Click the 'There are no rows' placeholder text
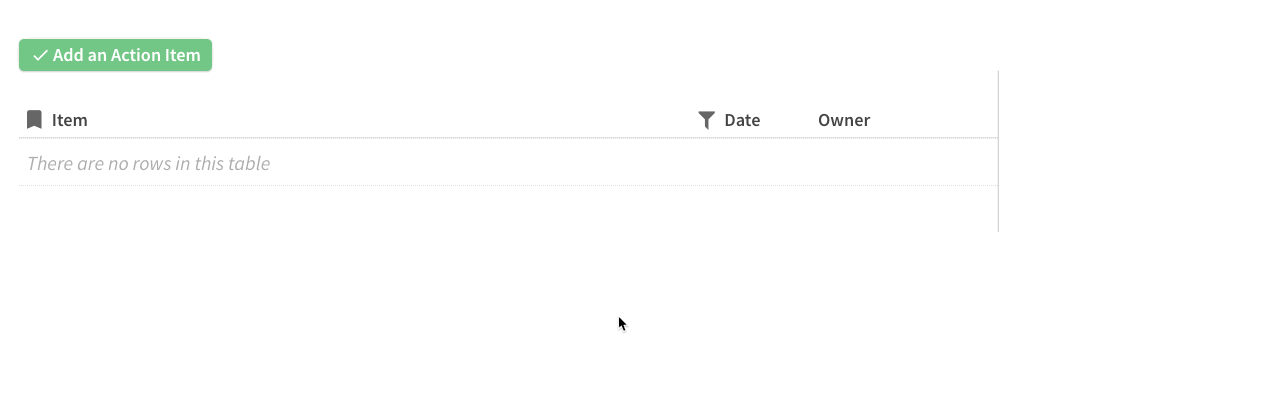 (x=148, y=163)
